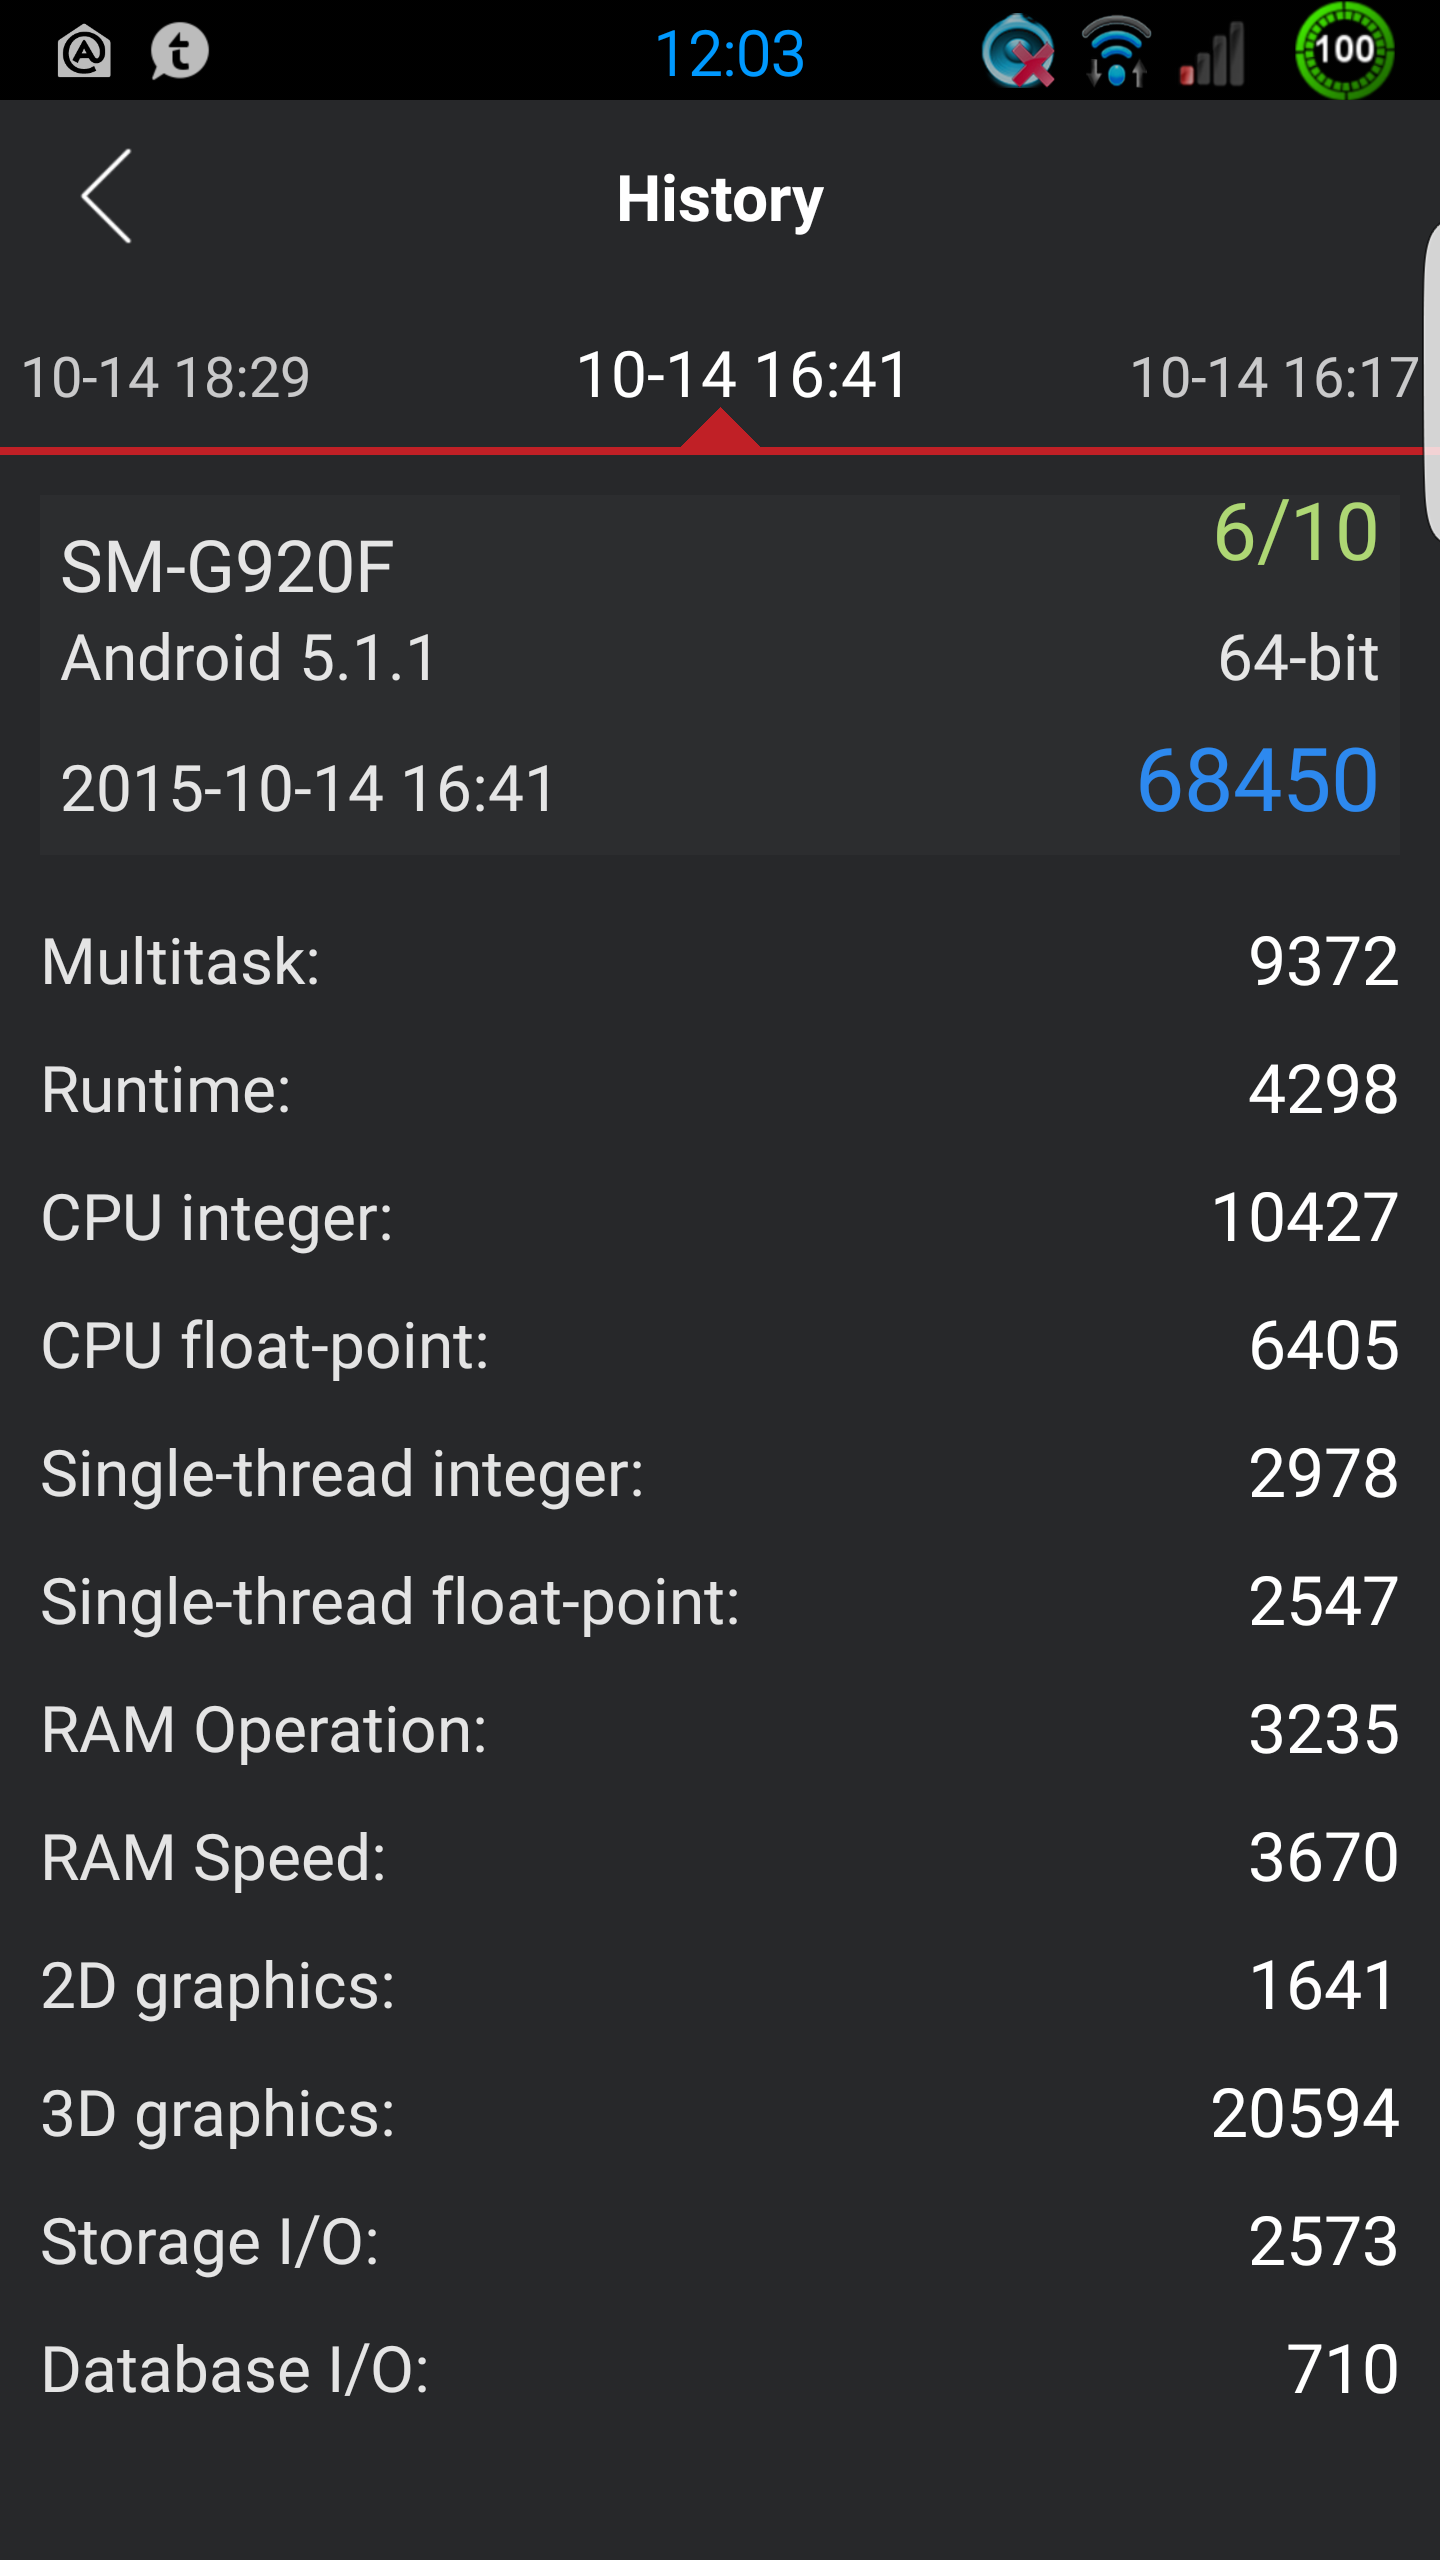This screenshot has width=1440, height=2560.
Task: Tap the 68450 total score
Action: 1258,780
